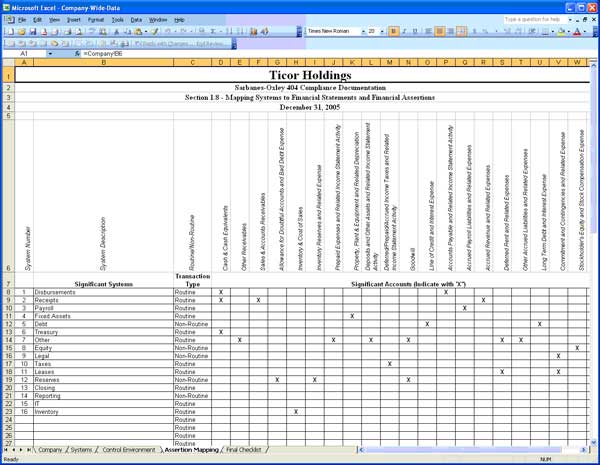Click the Cut scissors icon
The height and width of the screenshot is (465, 600).
pos(116,31)
